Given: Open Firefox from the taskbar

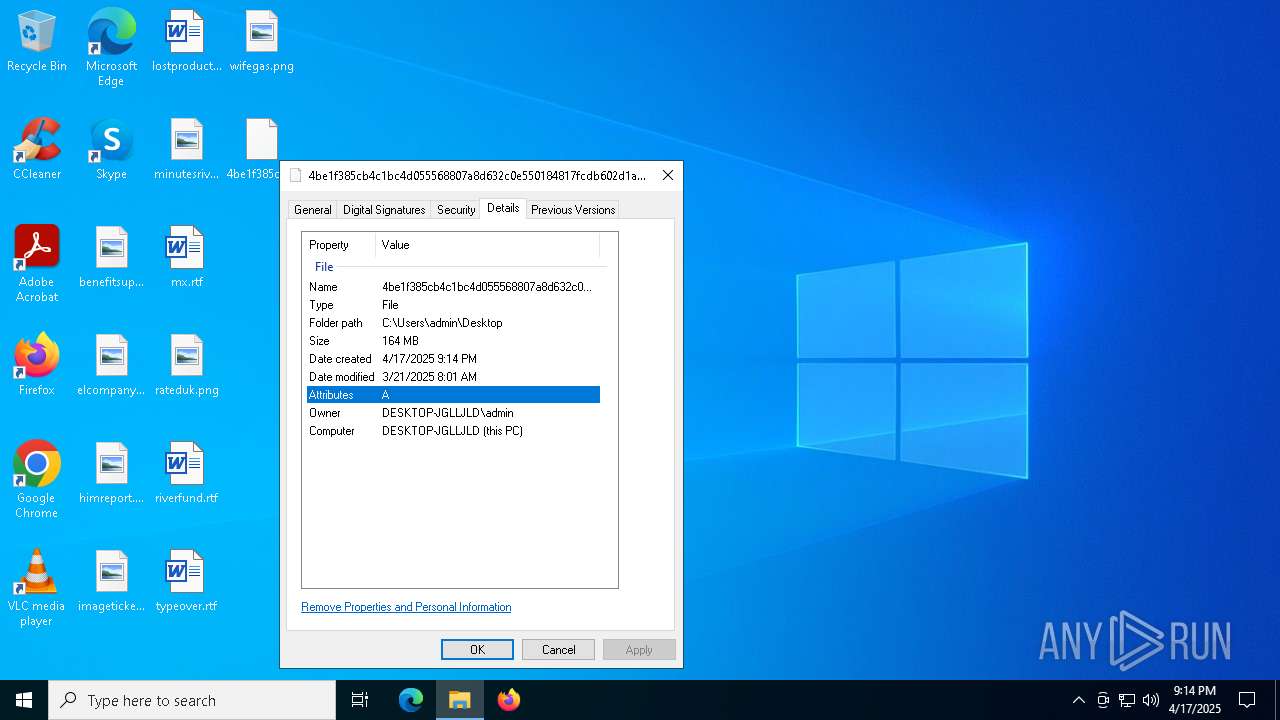Looking at the screenshot, I should 509,700.
